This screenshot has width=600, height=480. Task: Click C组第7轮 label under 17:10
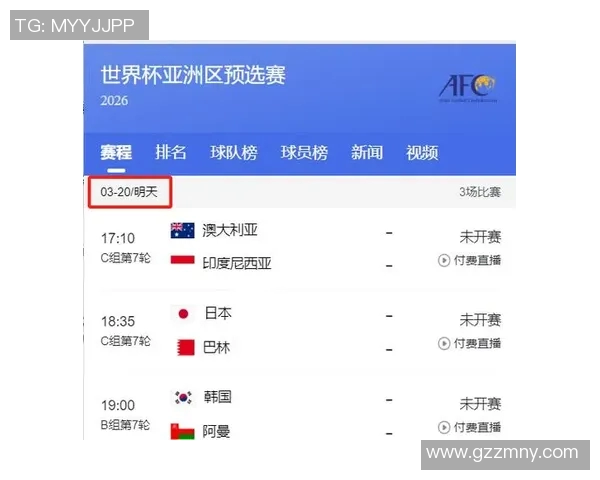(x=126, y=258)
